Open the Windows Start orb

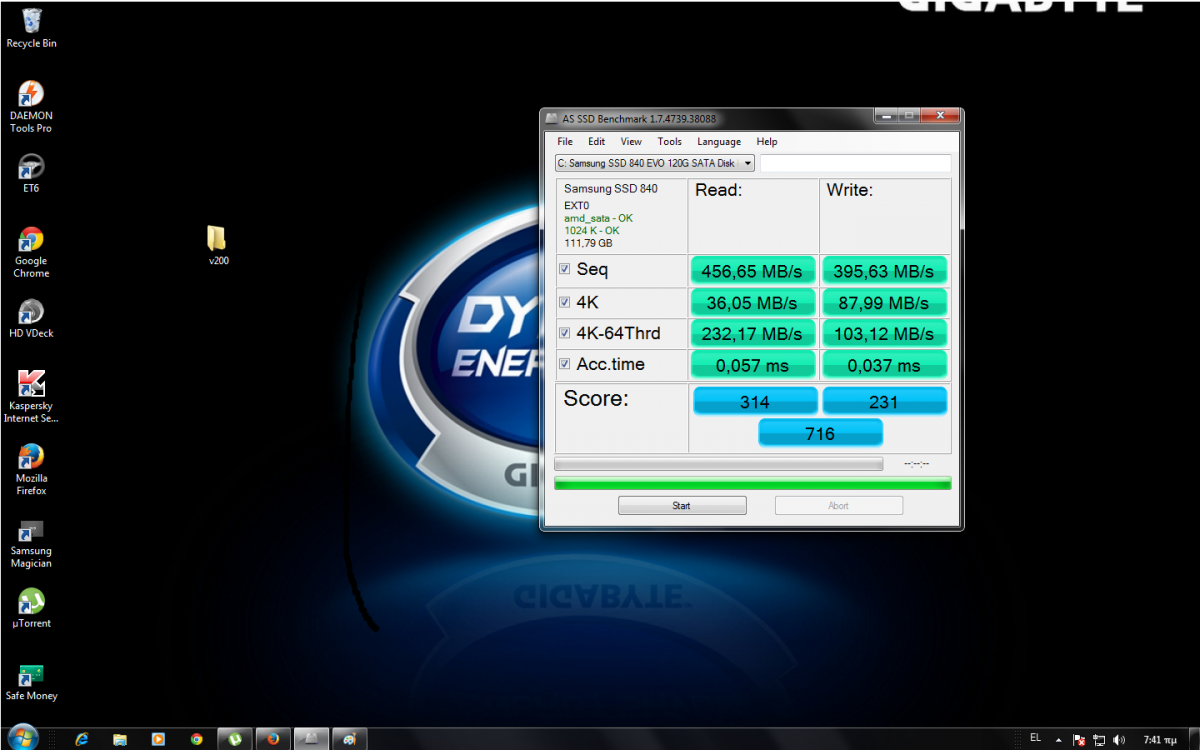(21, 738)
